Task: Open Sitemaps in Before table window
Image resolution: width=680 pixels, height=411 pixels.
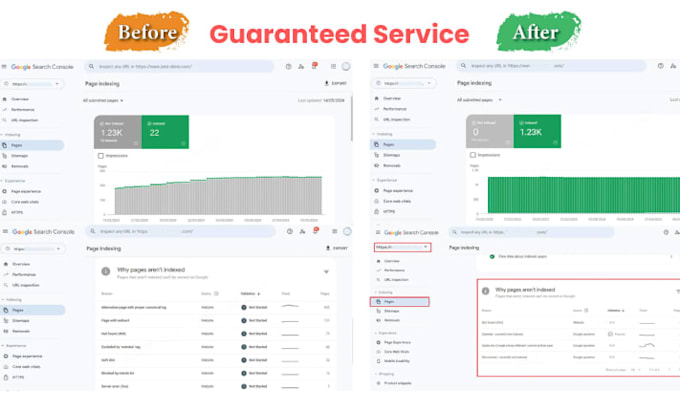Action: (x=16, y=321)
